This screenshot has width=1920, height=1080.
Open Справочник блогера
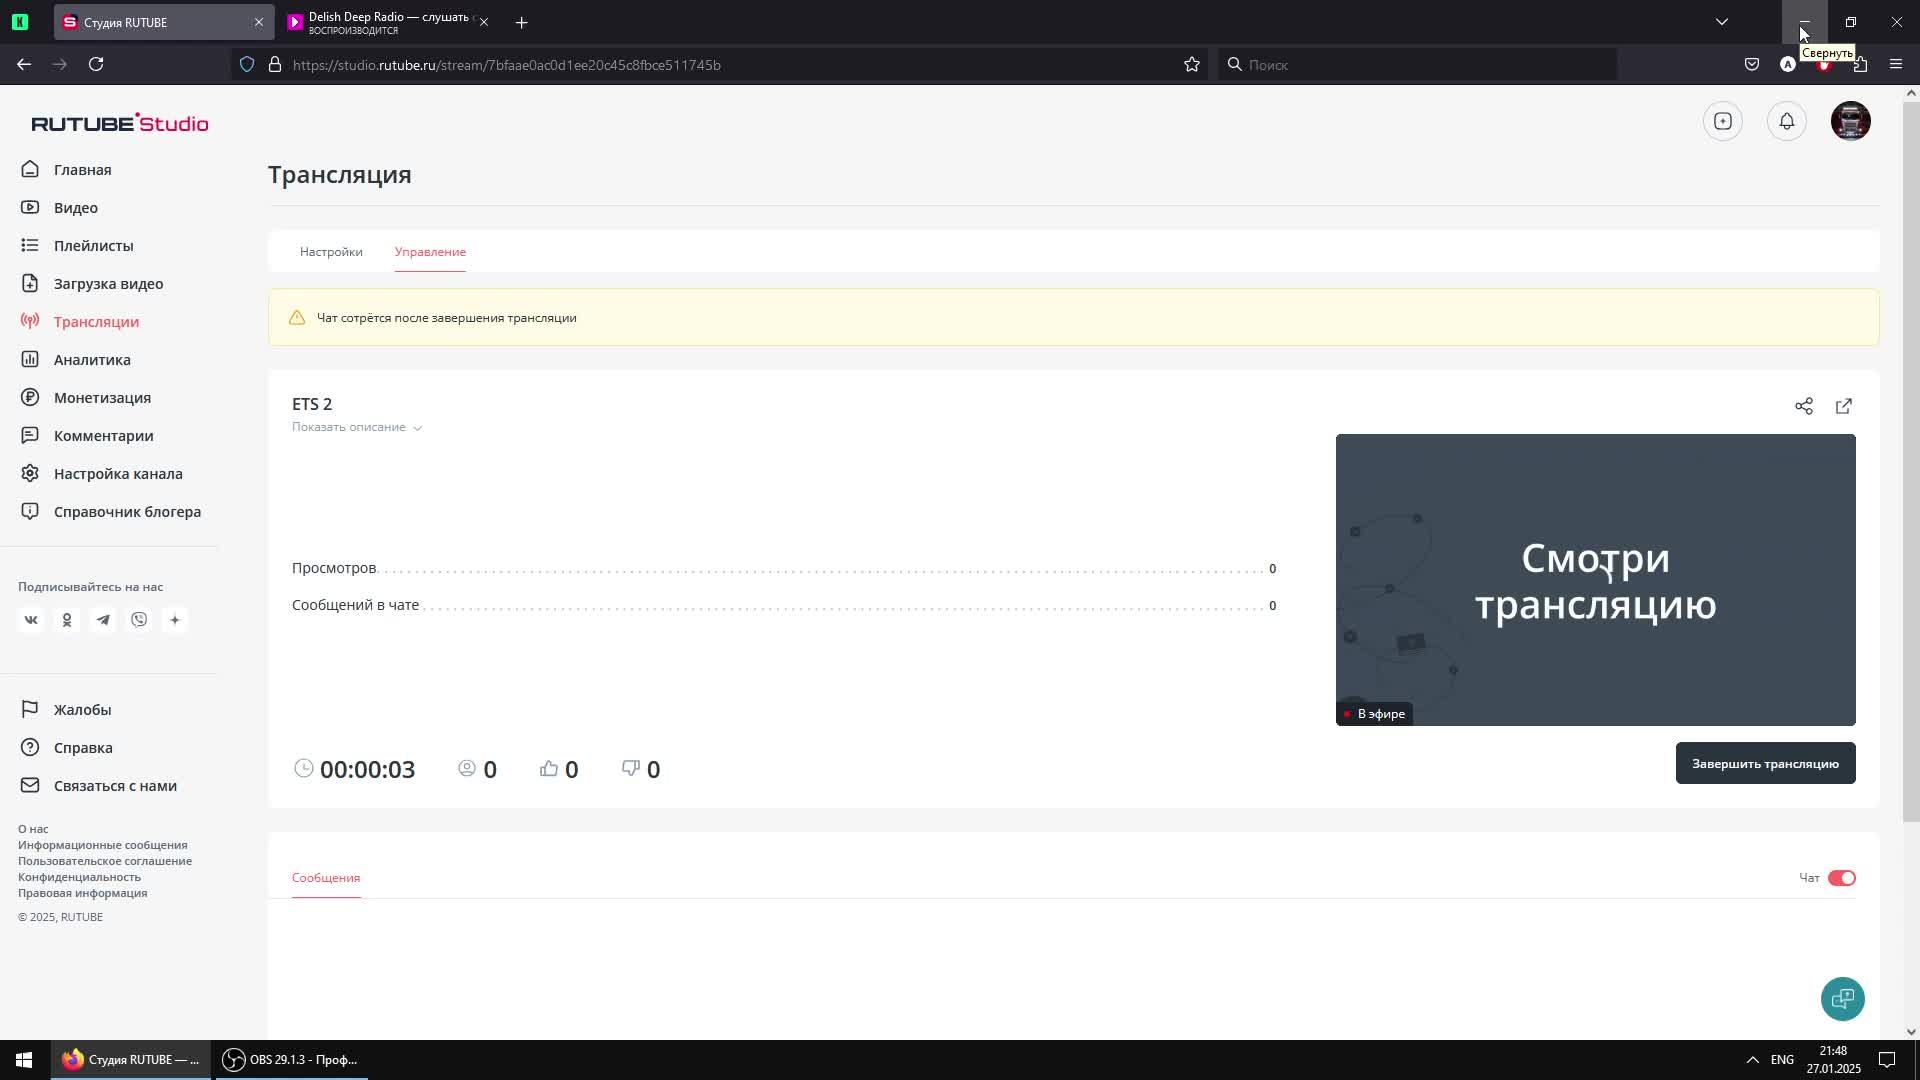pyautogui.click(x=111, y=512)
